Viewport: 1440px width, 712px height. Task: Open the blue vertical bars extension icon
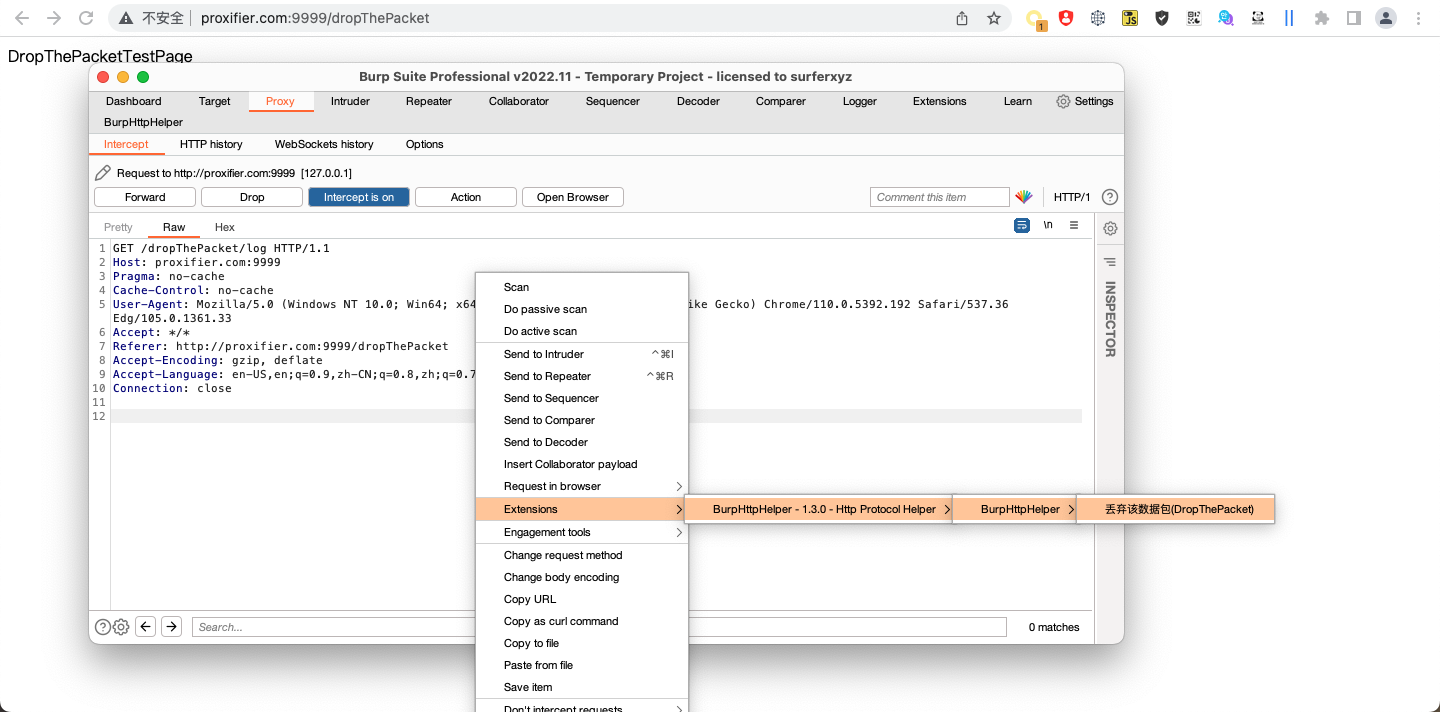pyautogui.click(x=1289, y=18)
